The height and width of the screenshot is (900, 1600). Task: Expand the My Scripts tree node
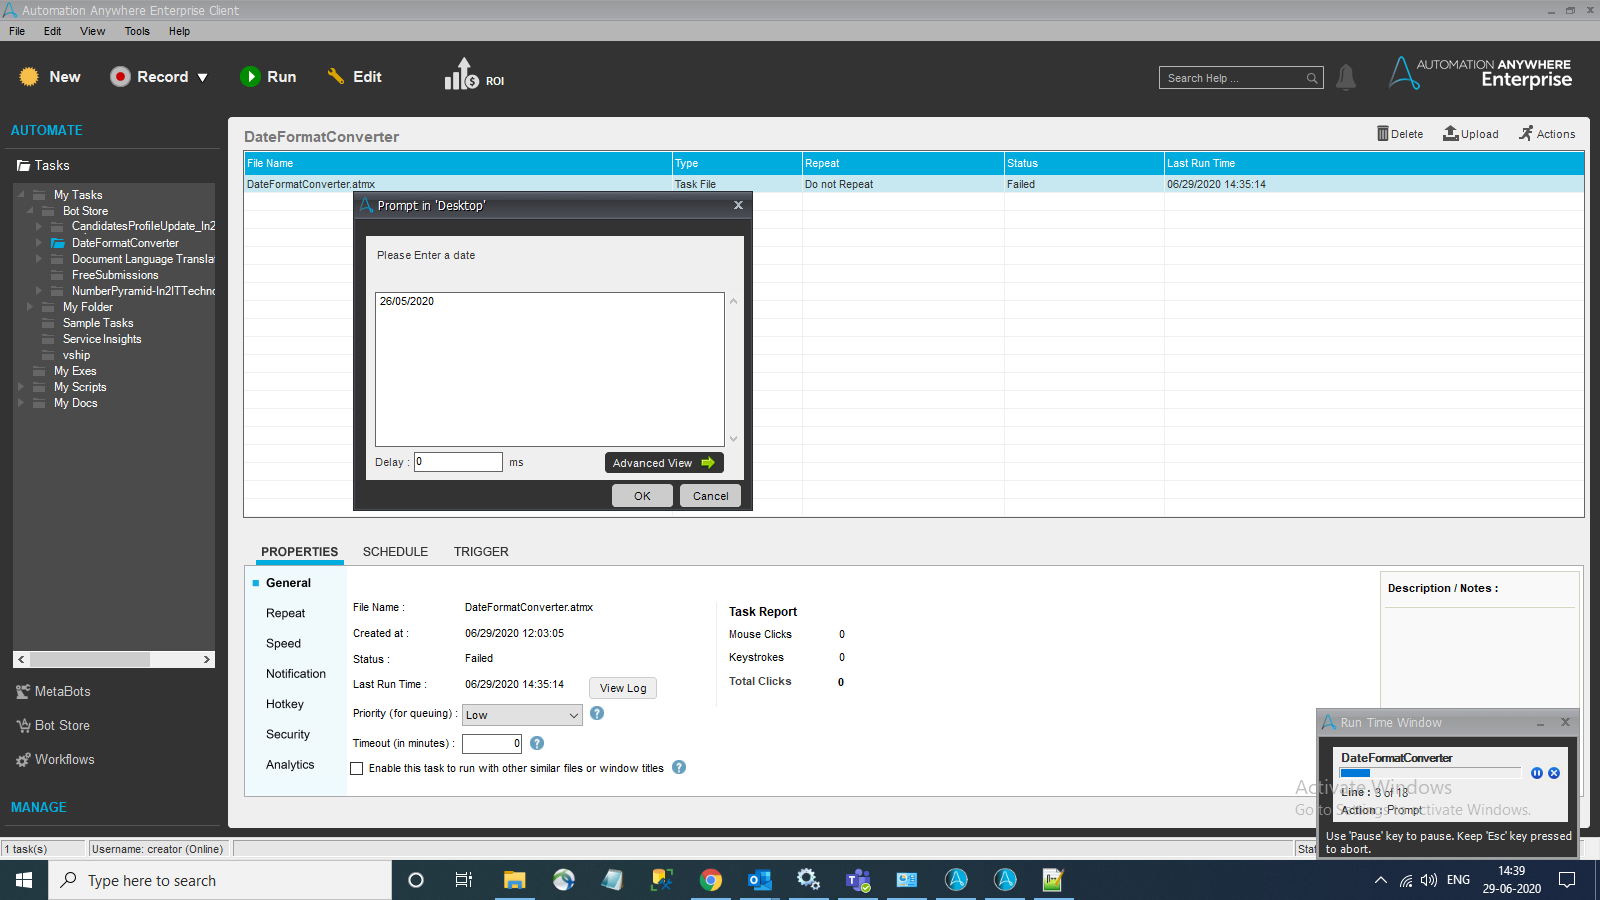click(21, 387)
